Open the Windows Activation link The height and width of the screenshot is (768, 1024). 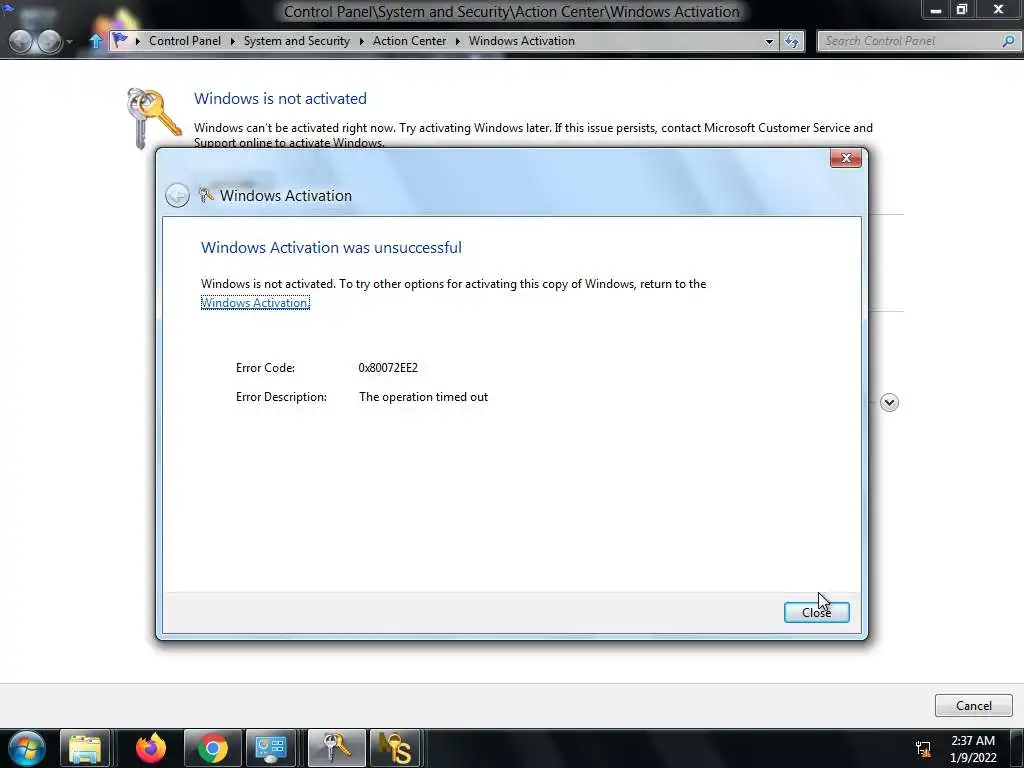[255, 303]
